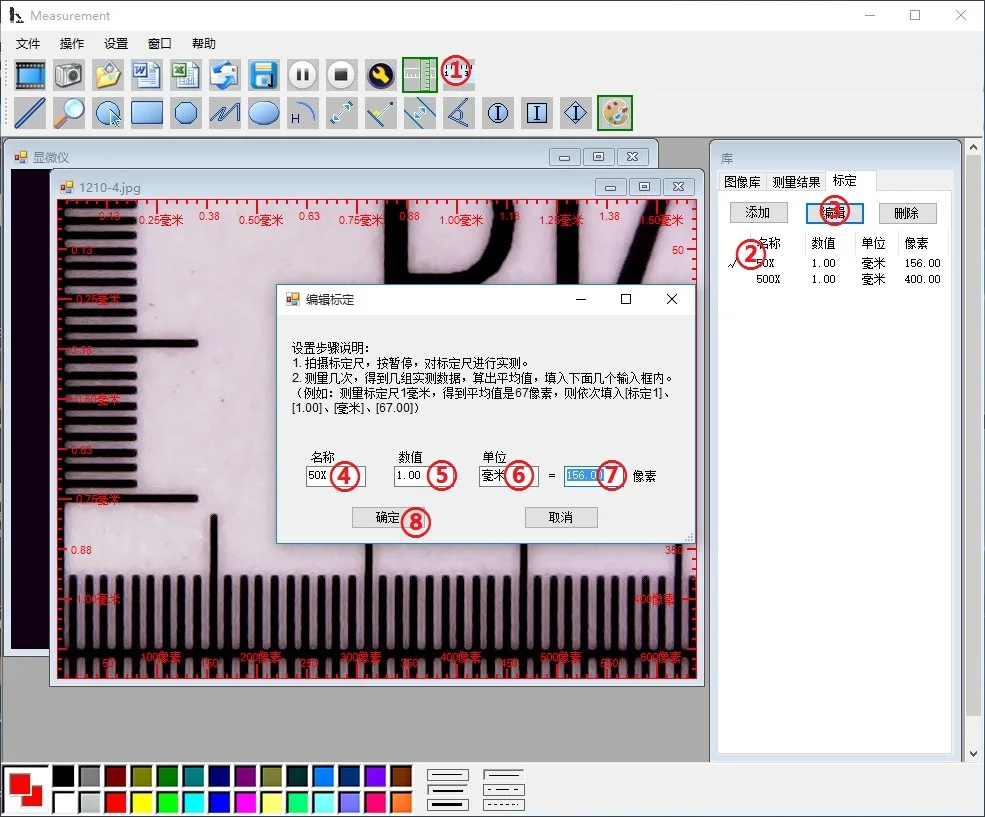Select the diamond I text tool
Screen dimensions: 985x817
point(575,113)
